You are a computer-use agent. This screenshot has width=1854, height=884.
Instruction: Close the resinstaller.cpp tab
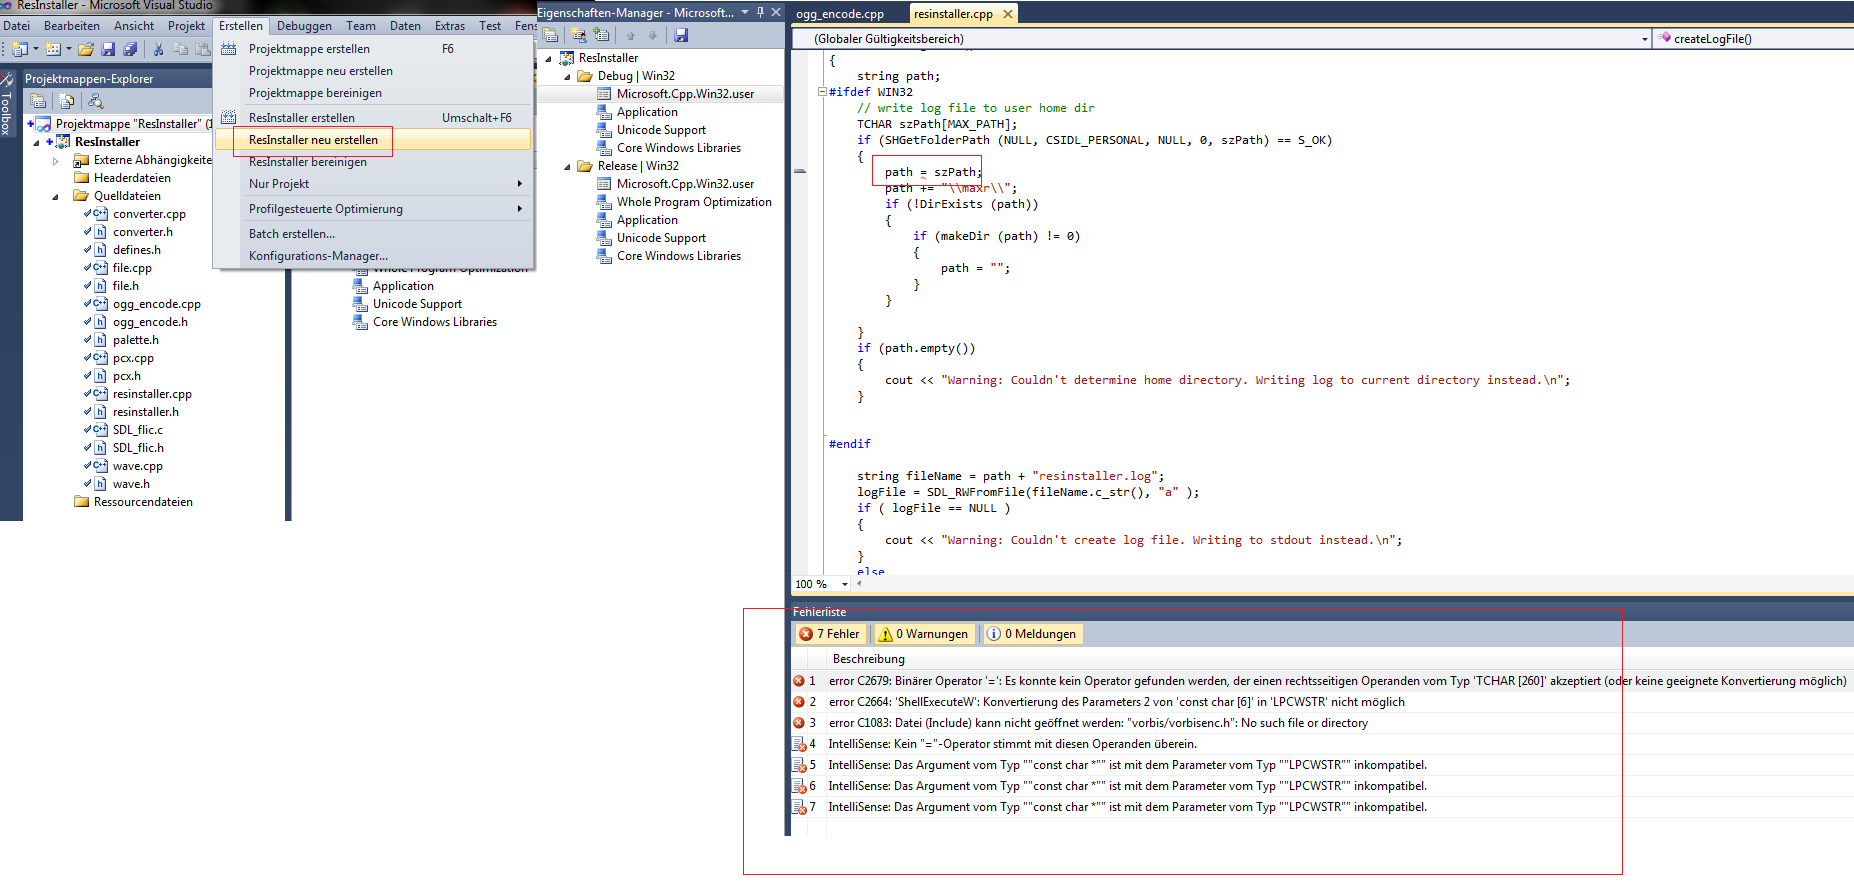(x=1008, y=14)
